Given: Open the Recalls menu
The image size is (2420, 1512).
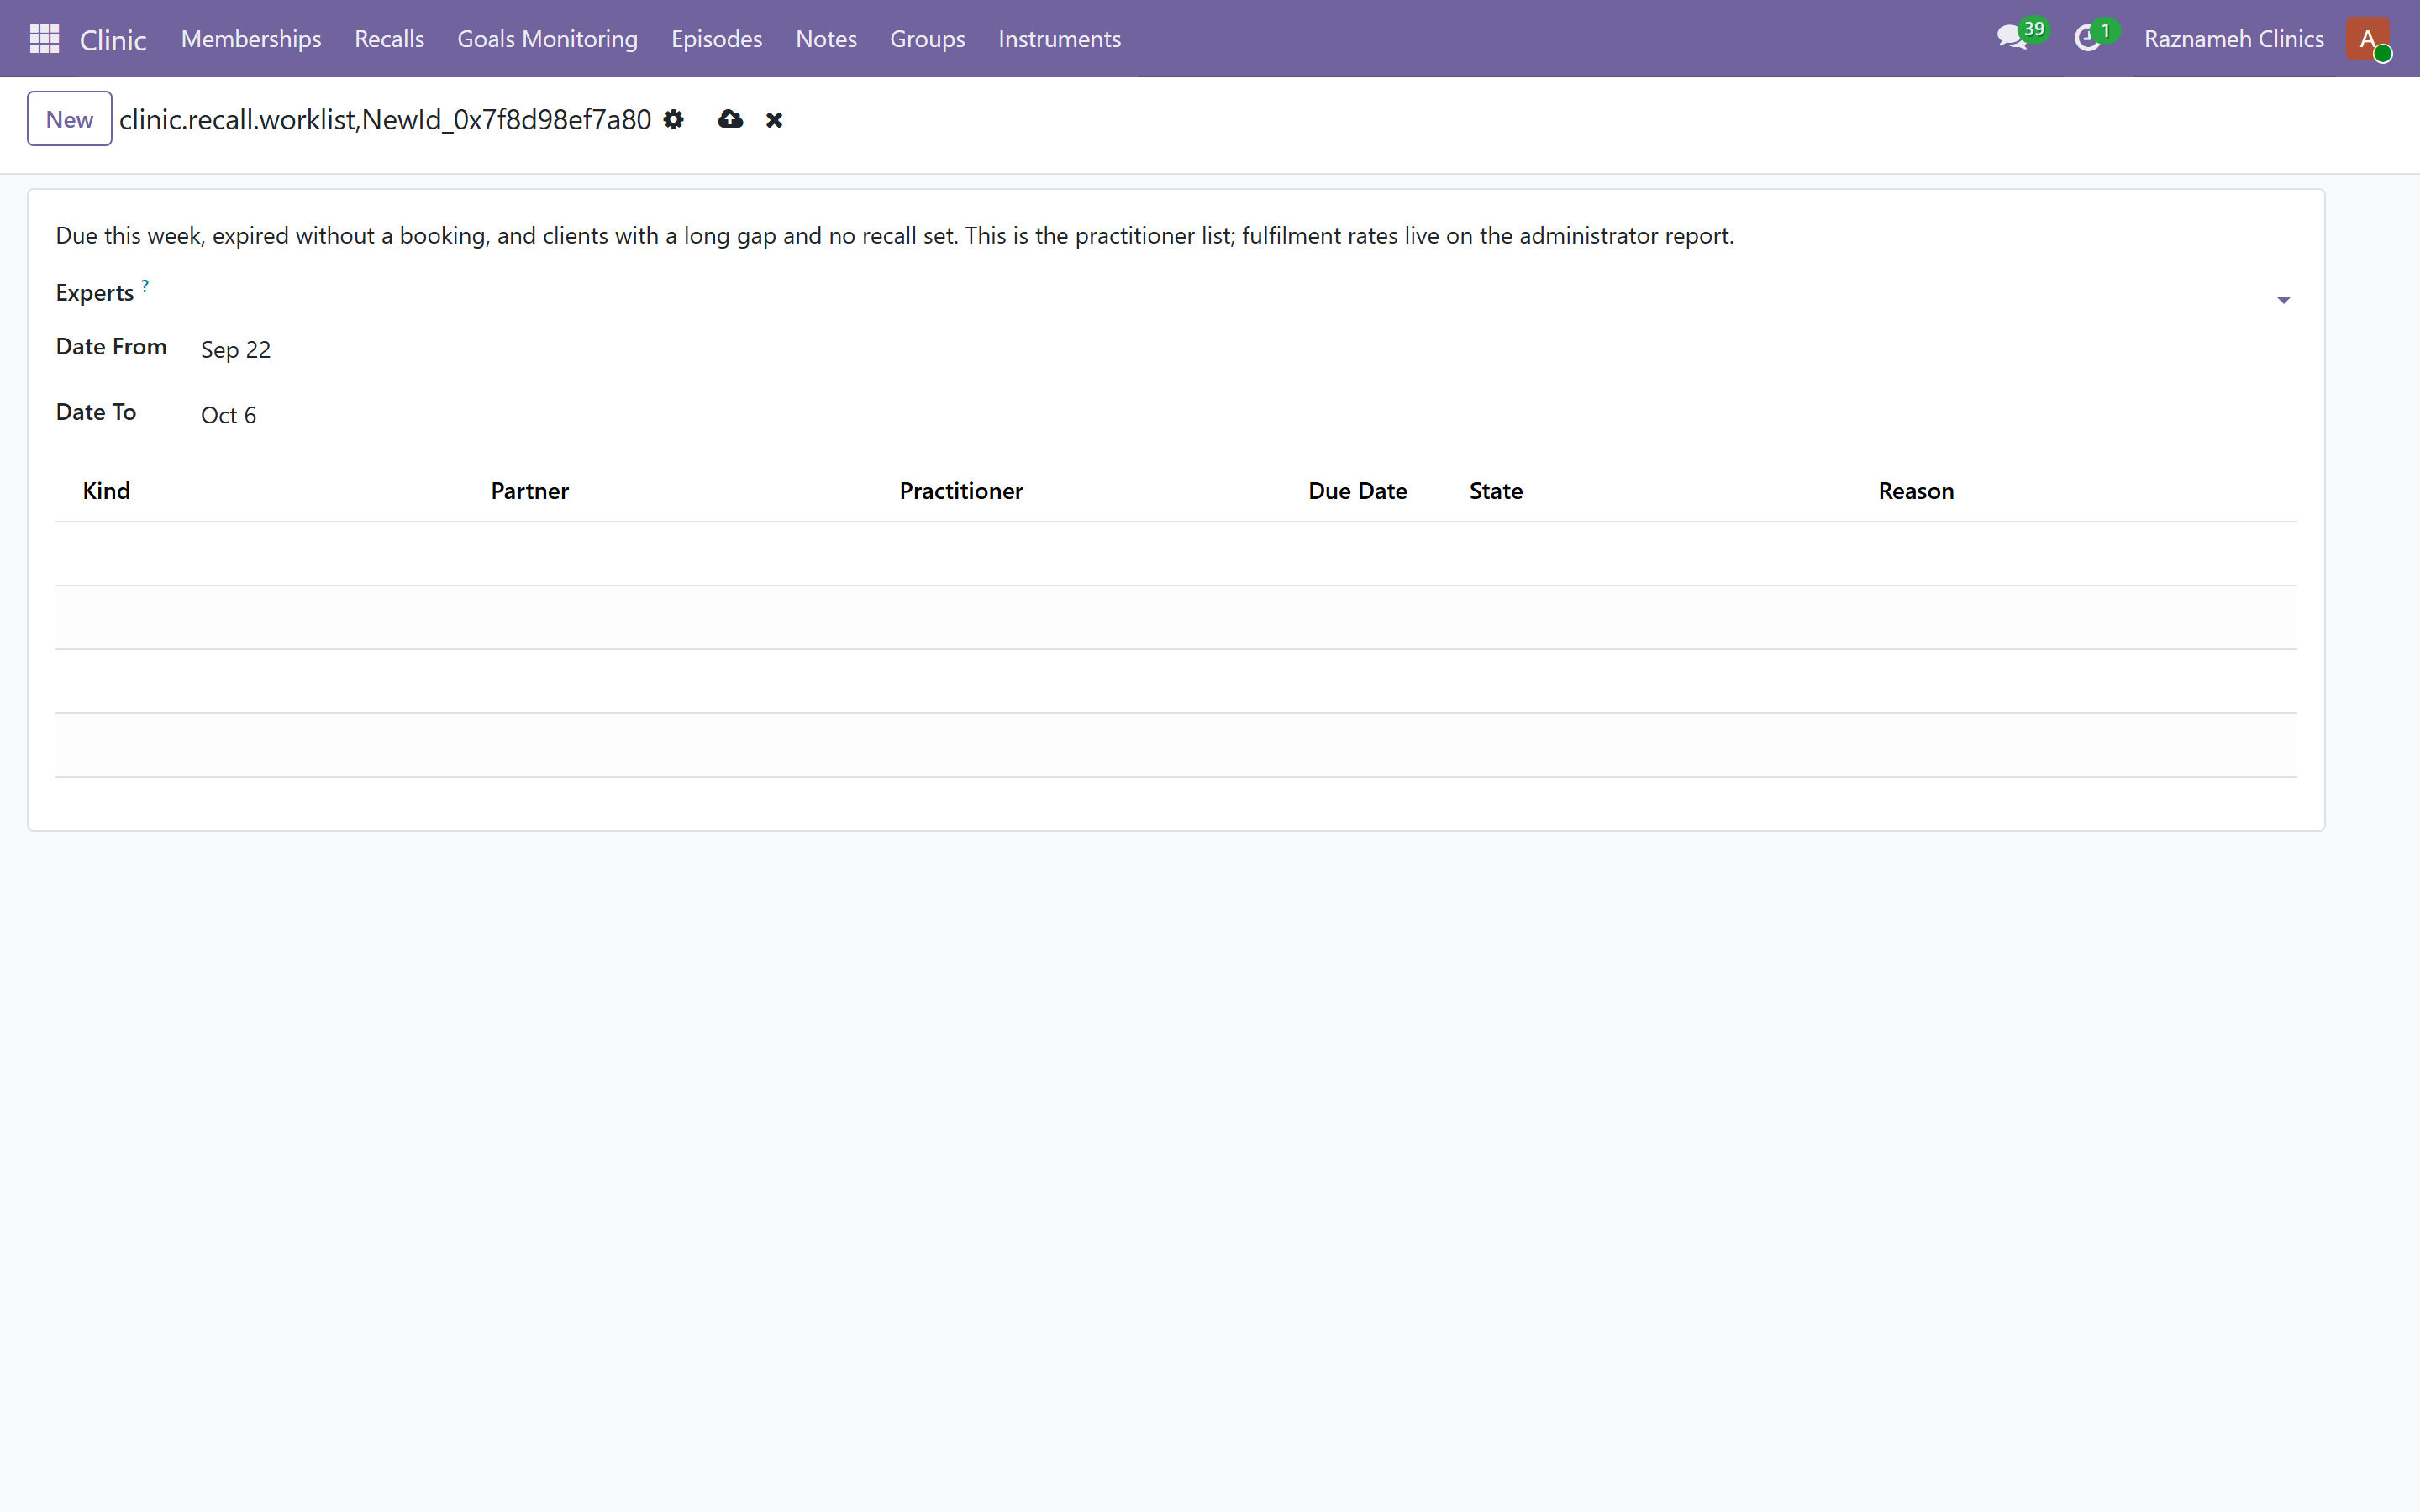Looking at the screenshot, I should coord(389,38).
